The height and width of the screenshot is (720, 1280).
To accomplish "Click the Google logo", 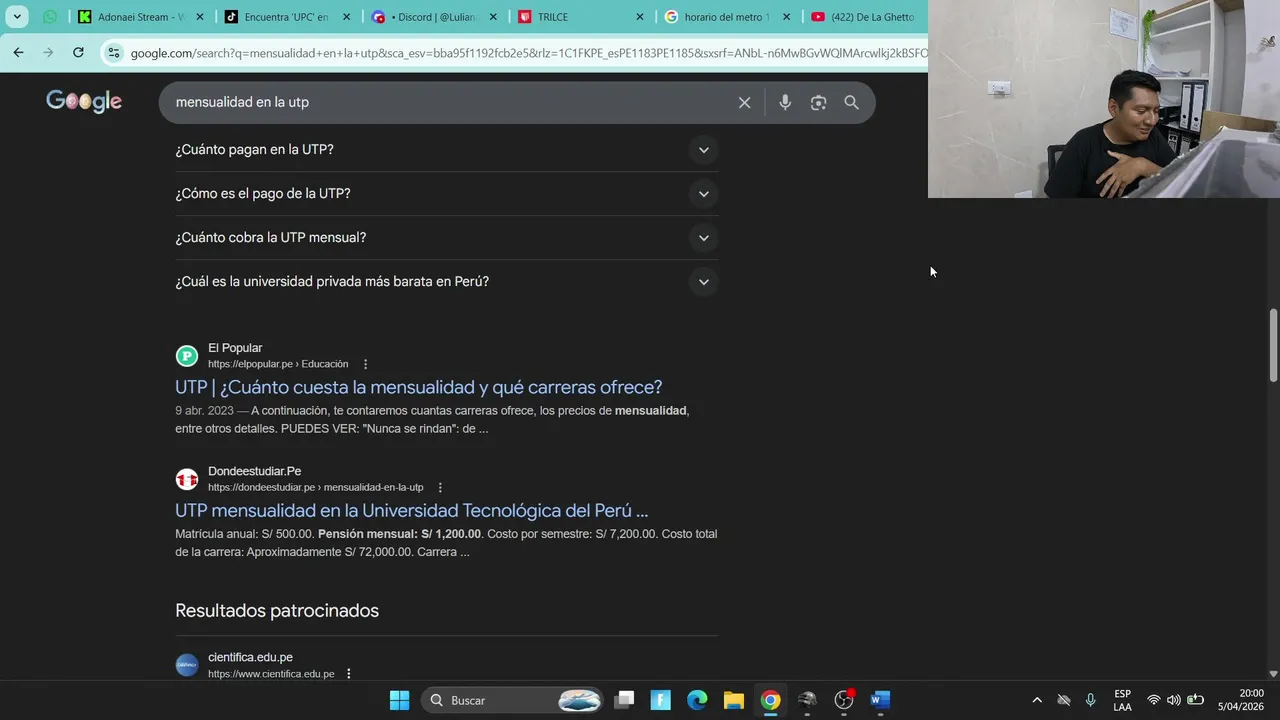I will point(84,101).
